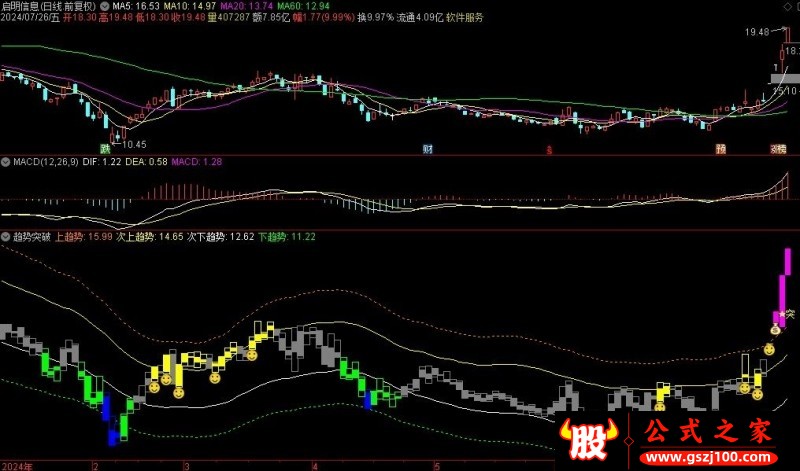This screenshot has width=800, height=471.
Task: Click month 2 on the time axis
Action: coord(96,466)
